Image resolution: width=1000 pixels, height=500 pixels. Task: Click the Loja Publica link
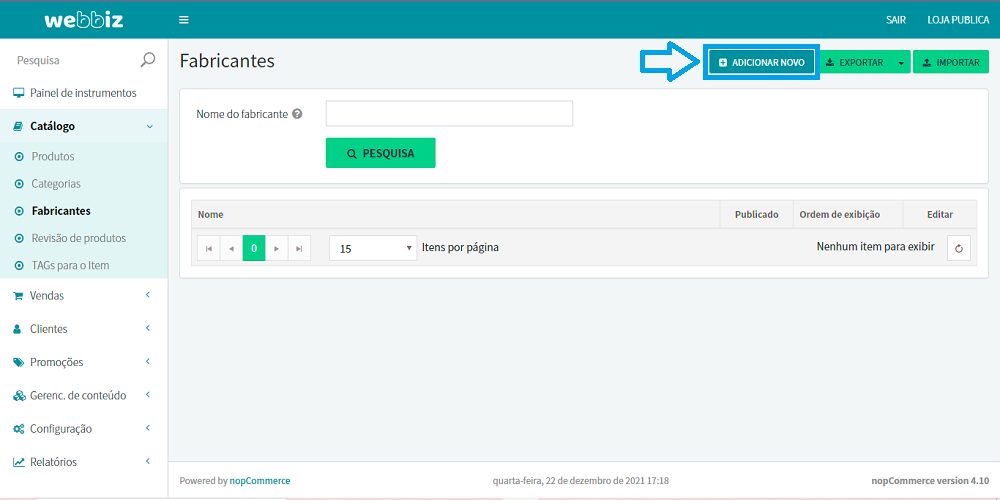pyautogui.click(x=958, y=20)
